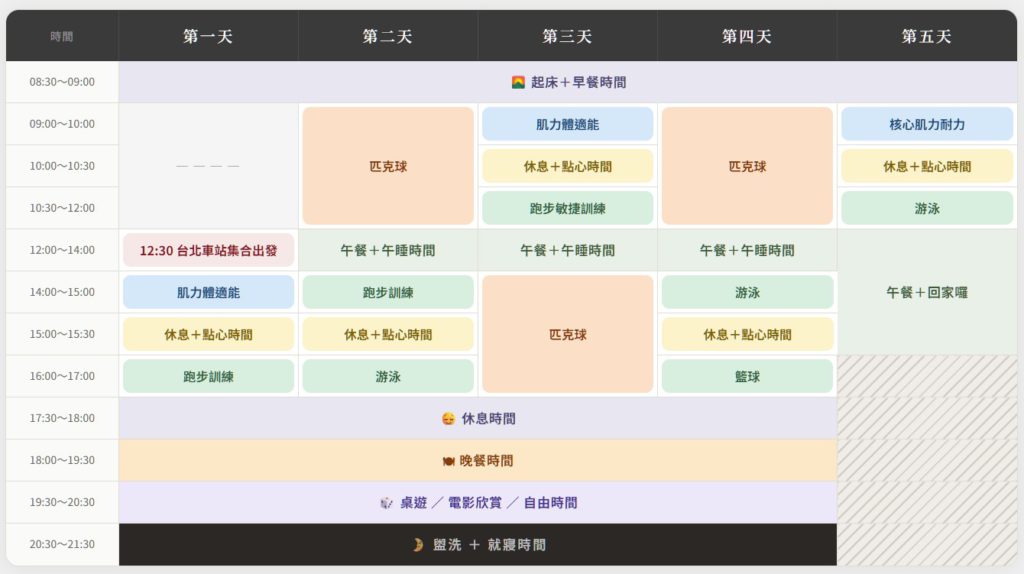Click the 時間 header cell
Viewport: 1024px width, 574px height.
62,36
